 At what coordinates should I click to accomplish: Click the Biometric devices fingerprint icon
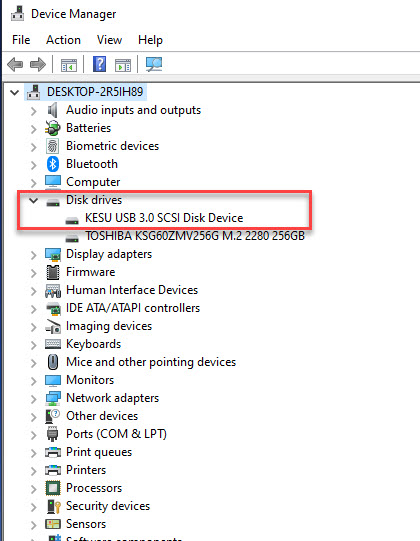52,146
